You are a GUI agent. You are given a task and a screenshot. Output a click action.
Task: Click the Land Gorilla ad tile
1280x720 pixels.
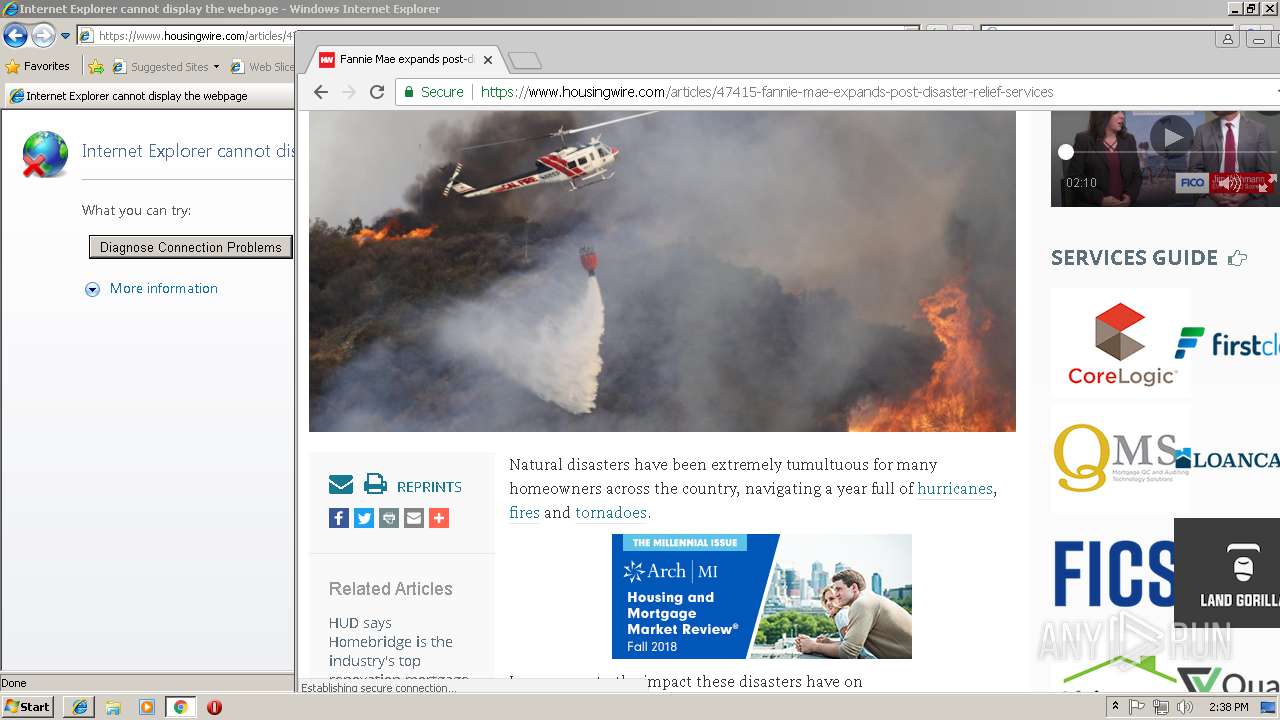click(1228, 573)
